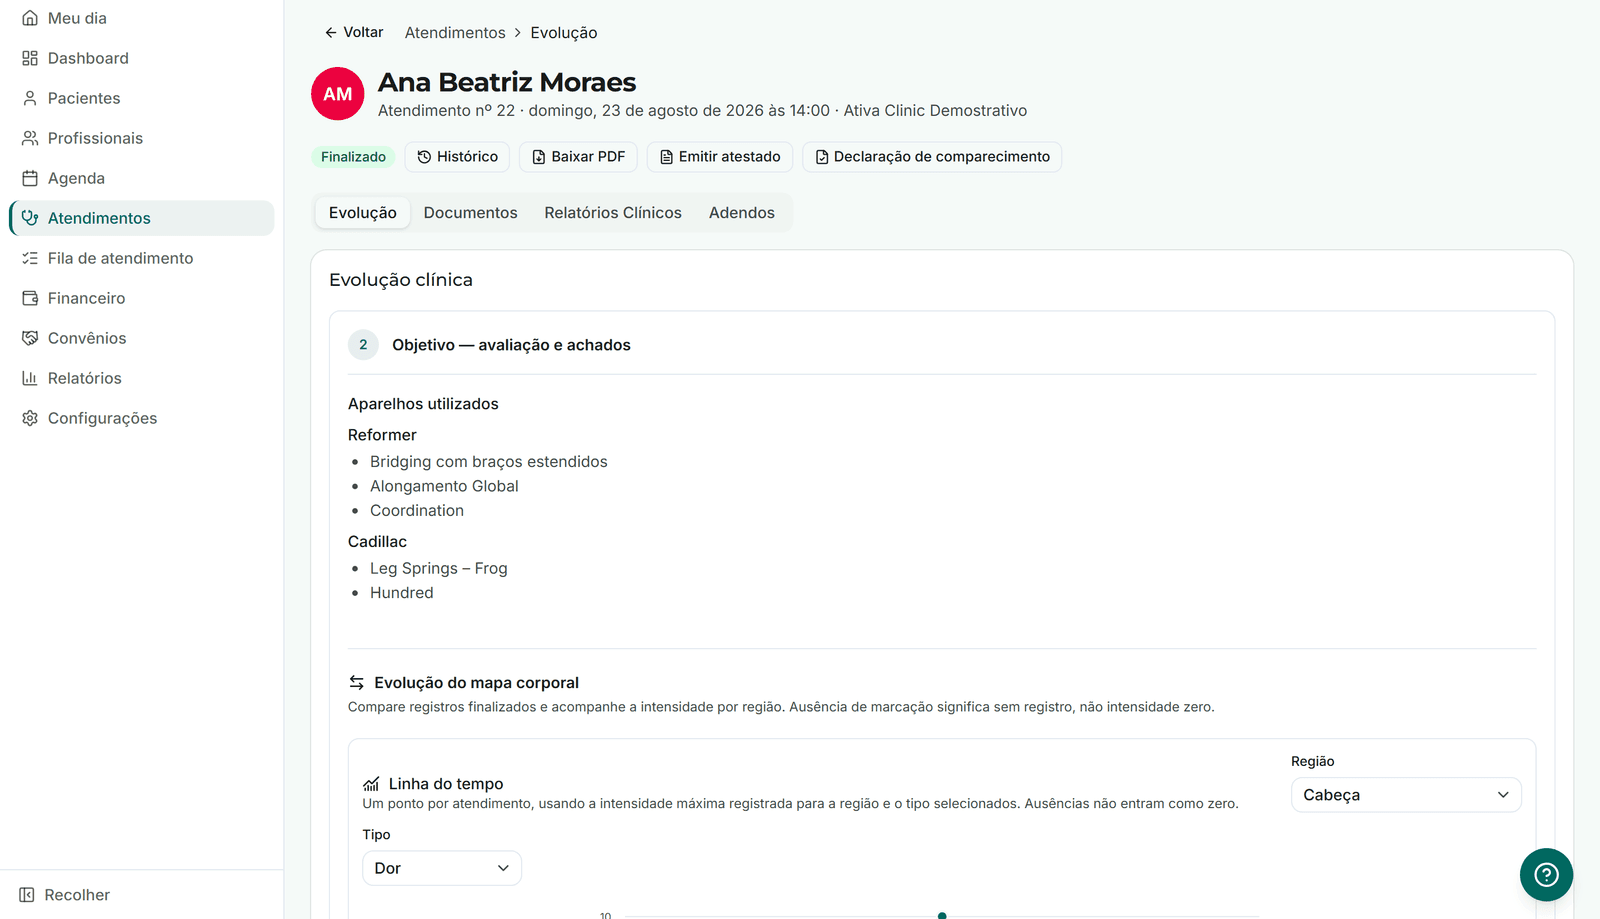The width and height of the screenshot is (1600, 919).
Task: Click the Pacientes person icon
Action: tap(30, 98)
